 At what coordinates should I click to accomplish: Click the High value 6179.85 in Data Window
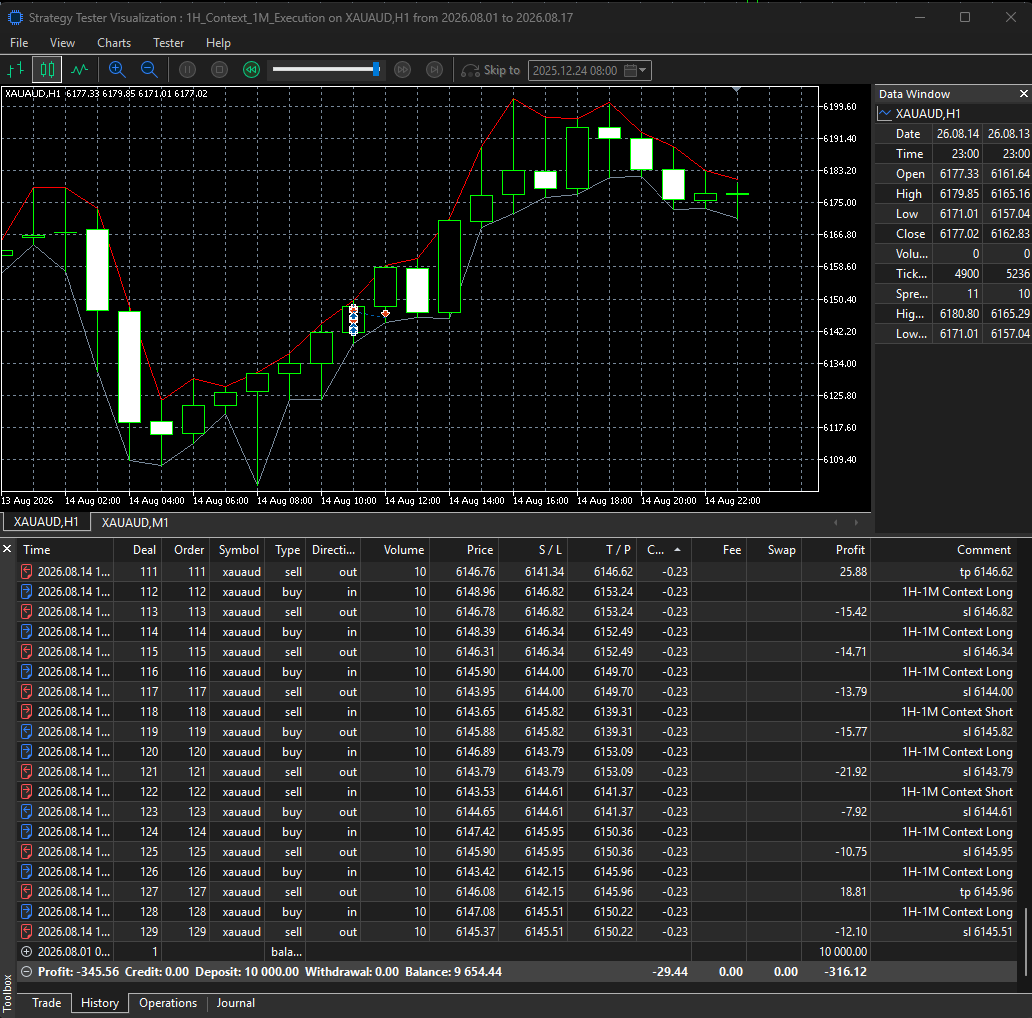tap(959, 193)
